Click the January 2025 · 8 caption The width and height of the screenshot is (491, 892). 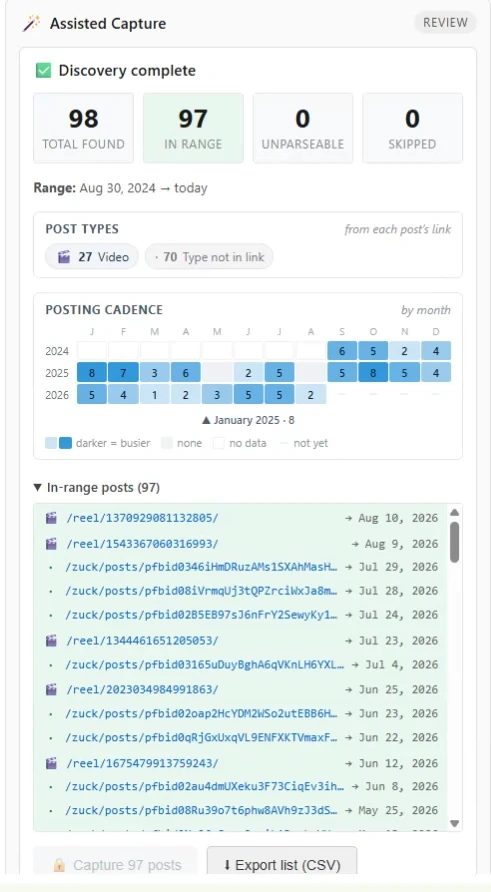248,420
